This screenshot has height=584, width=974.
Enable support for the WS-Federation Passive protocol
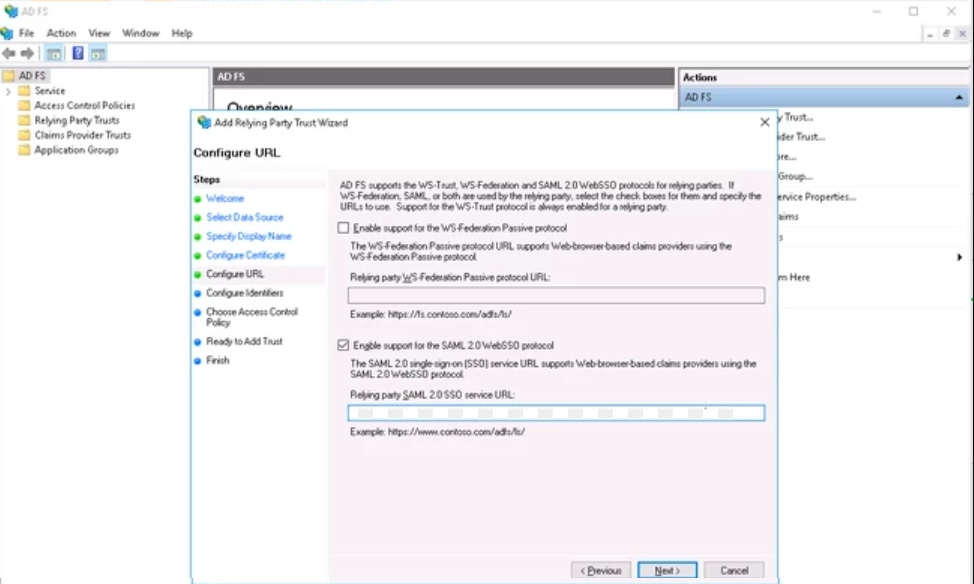344,228
